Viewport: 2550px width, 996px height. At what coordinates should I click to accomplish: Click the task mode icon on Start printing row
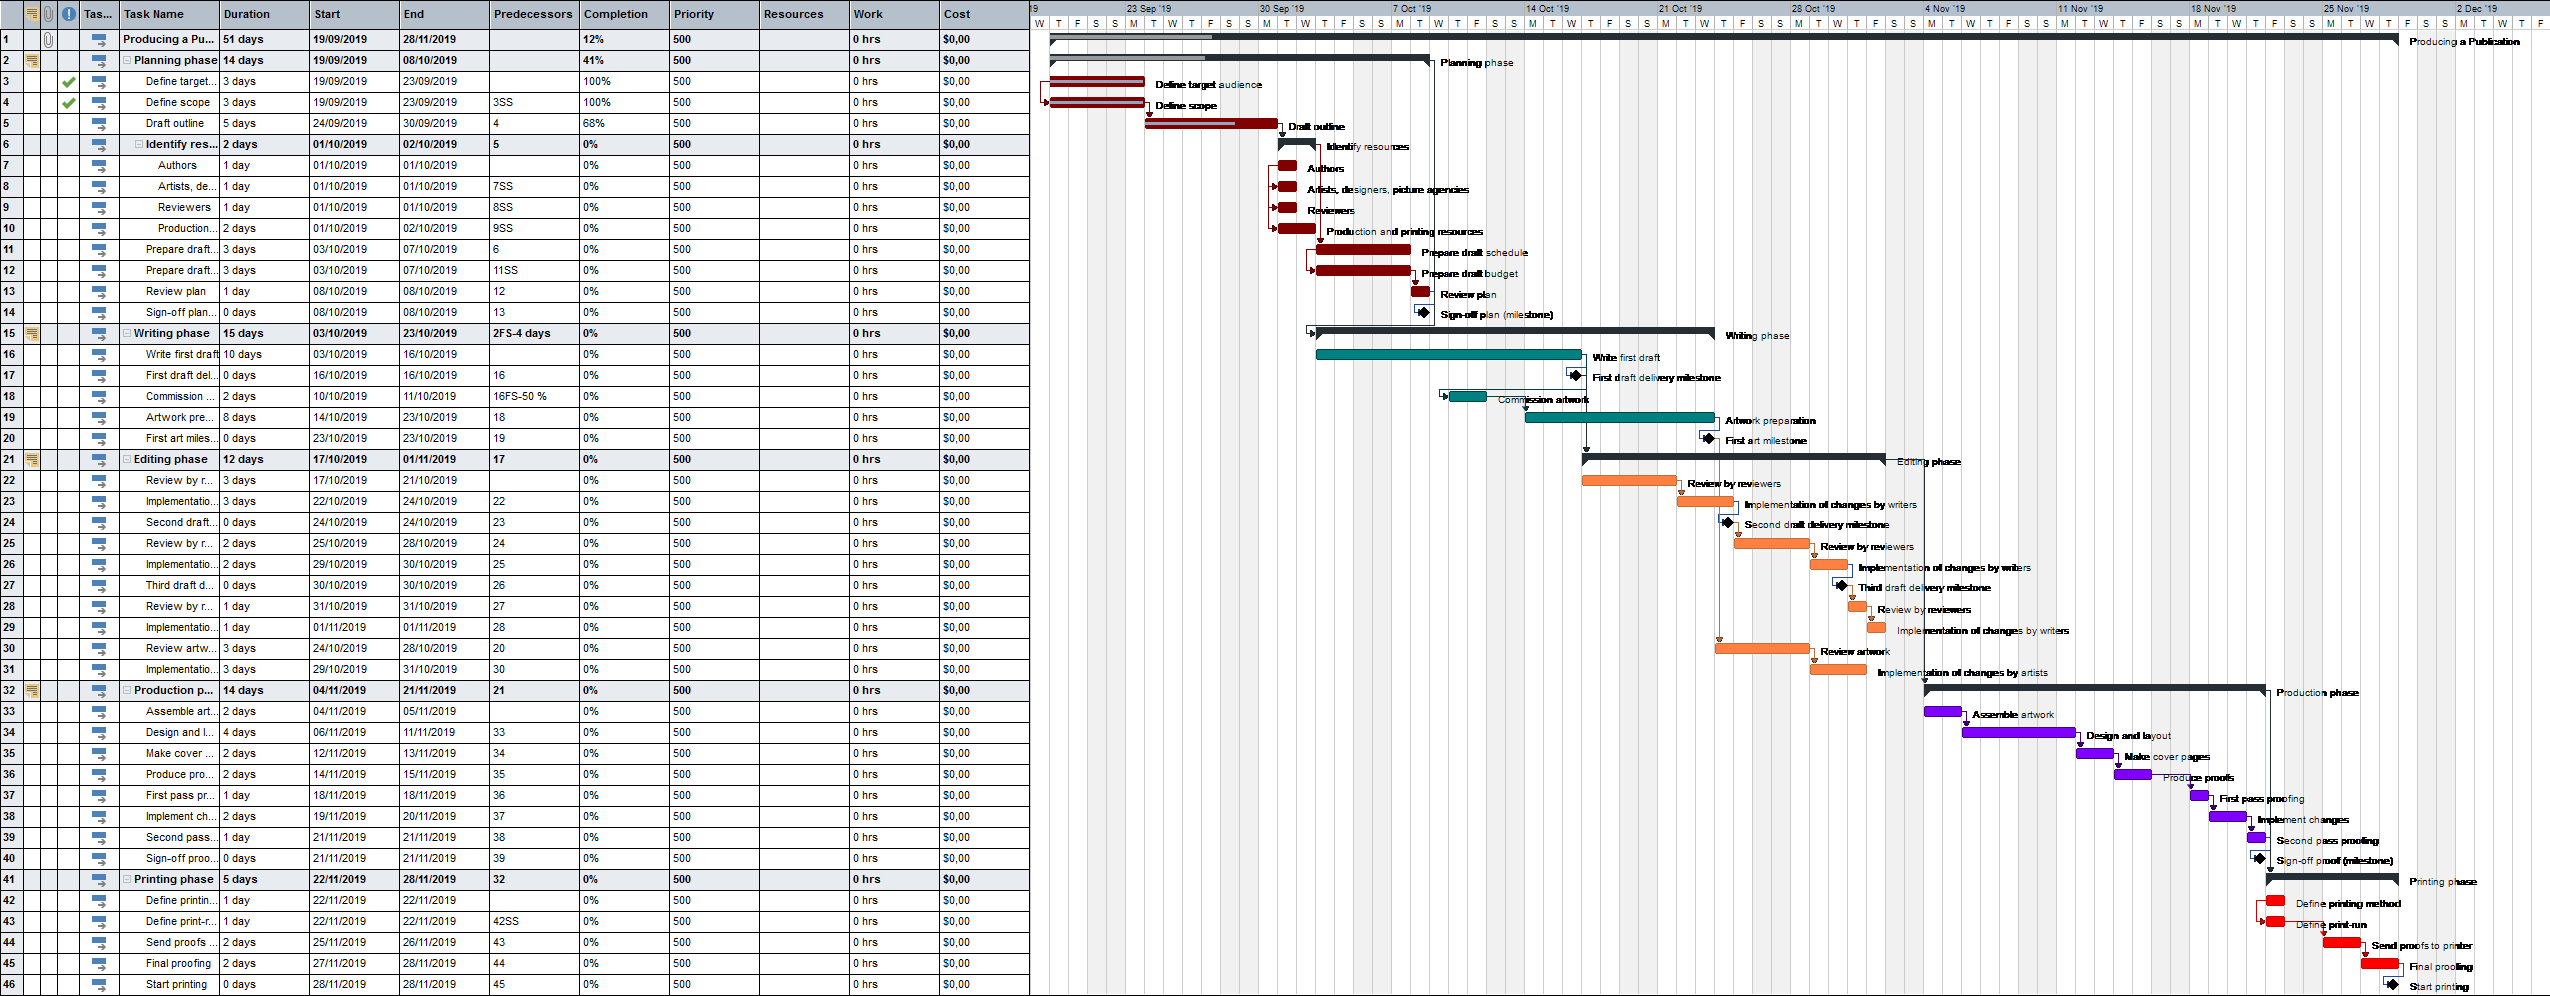(x=99, y=984)
